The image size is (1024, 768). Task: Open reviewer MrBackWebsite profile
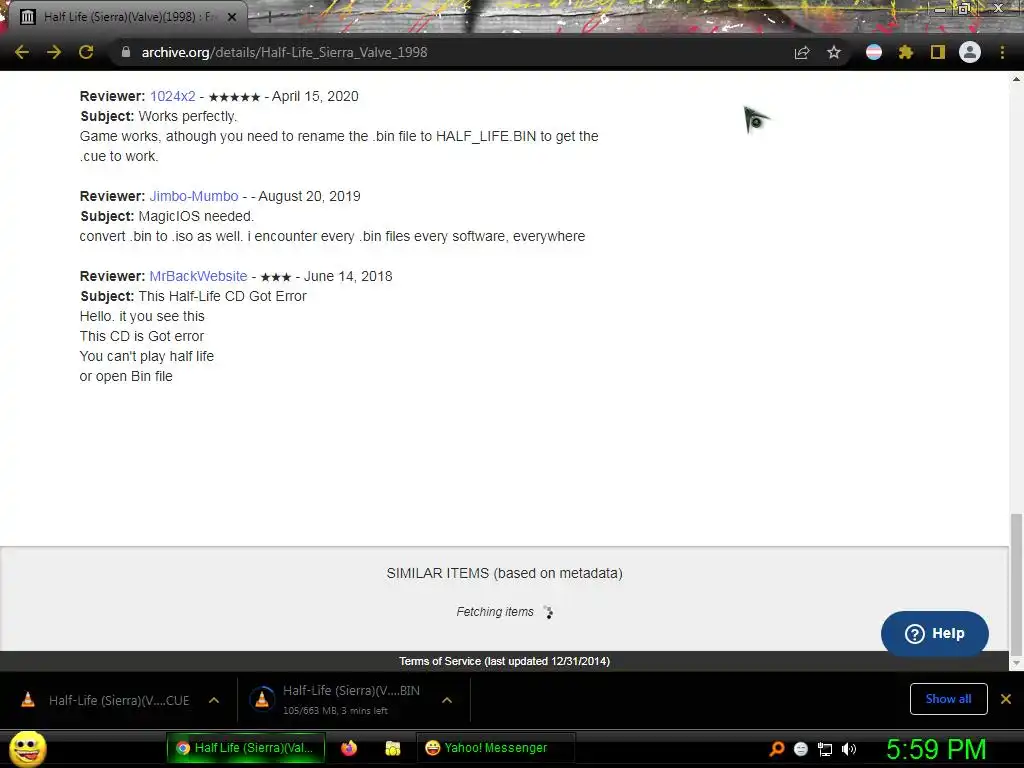click(x=199, y=276)
